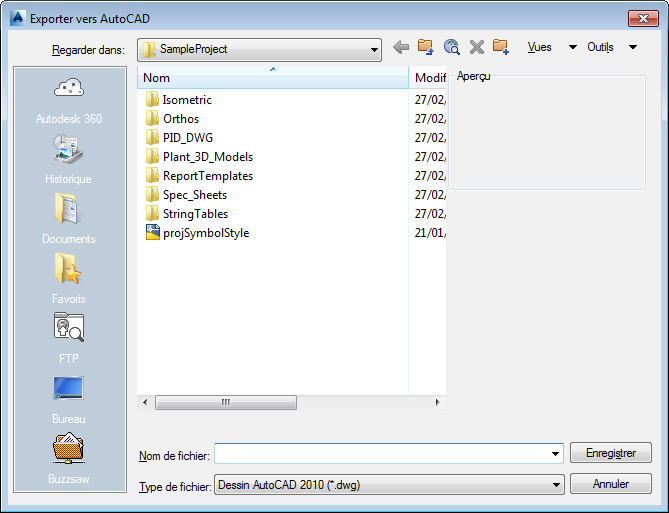
Task: Click the search the web icon
Action: 451,47
